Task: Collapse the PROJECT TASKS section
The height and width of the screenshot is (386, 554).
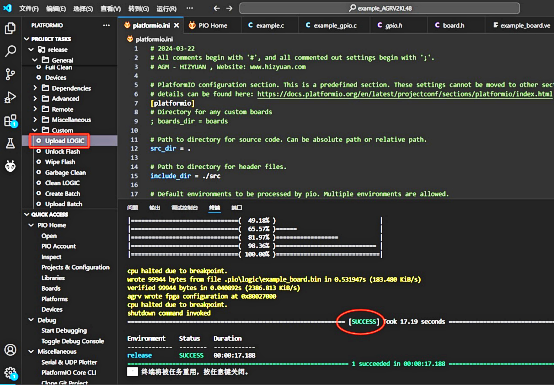Action: (26, 39)
